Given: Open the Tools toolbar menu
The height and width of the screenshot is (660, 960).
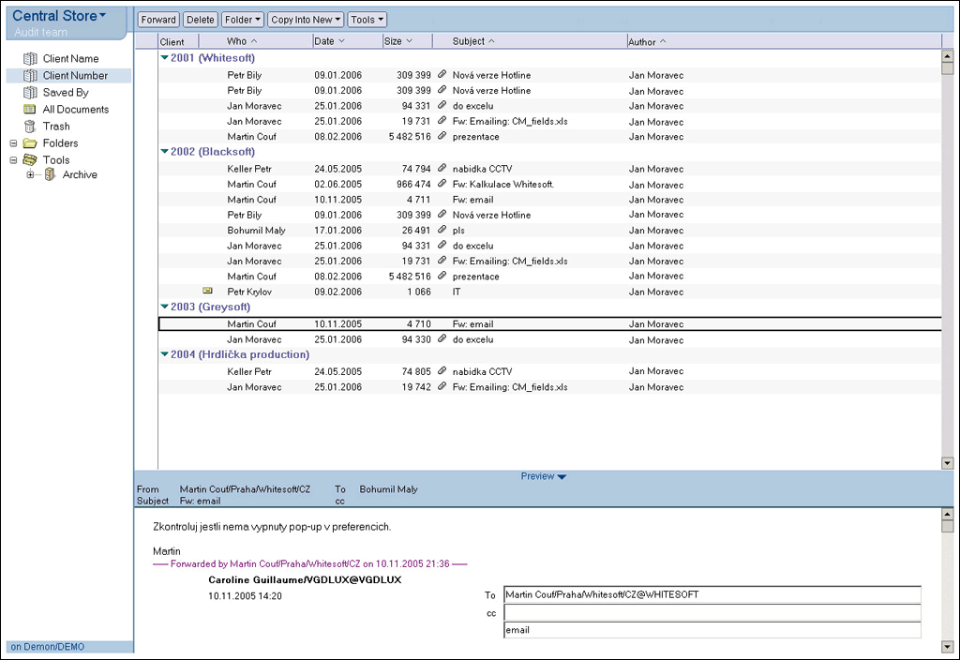Looking at the screenshot, I should (367, 20).
